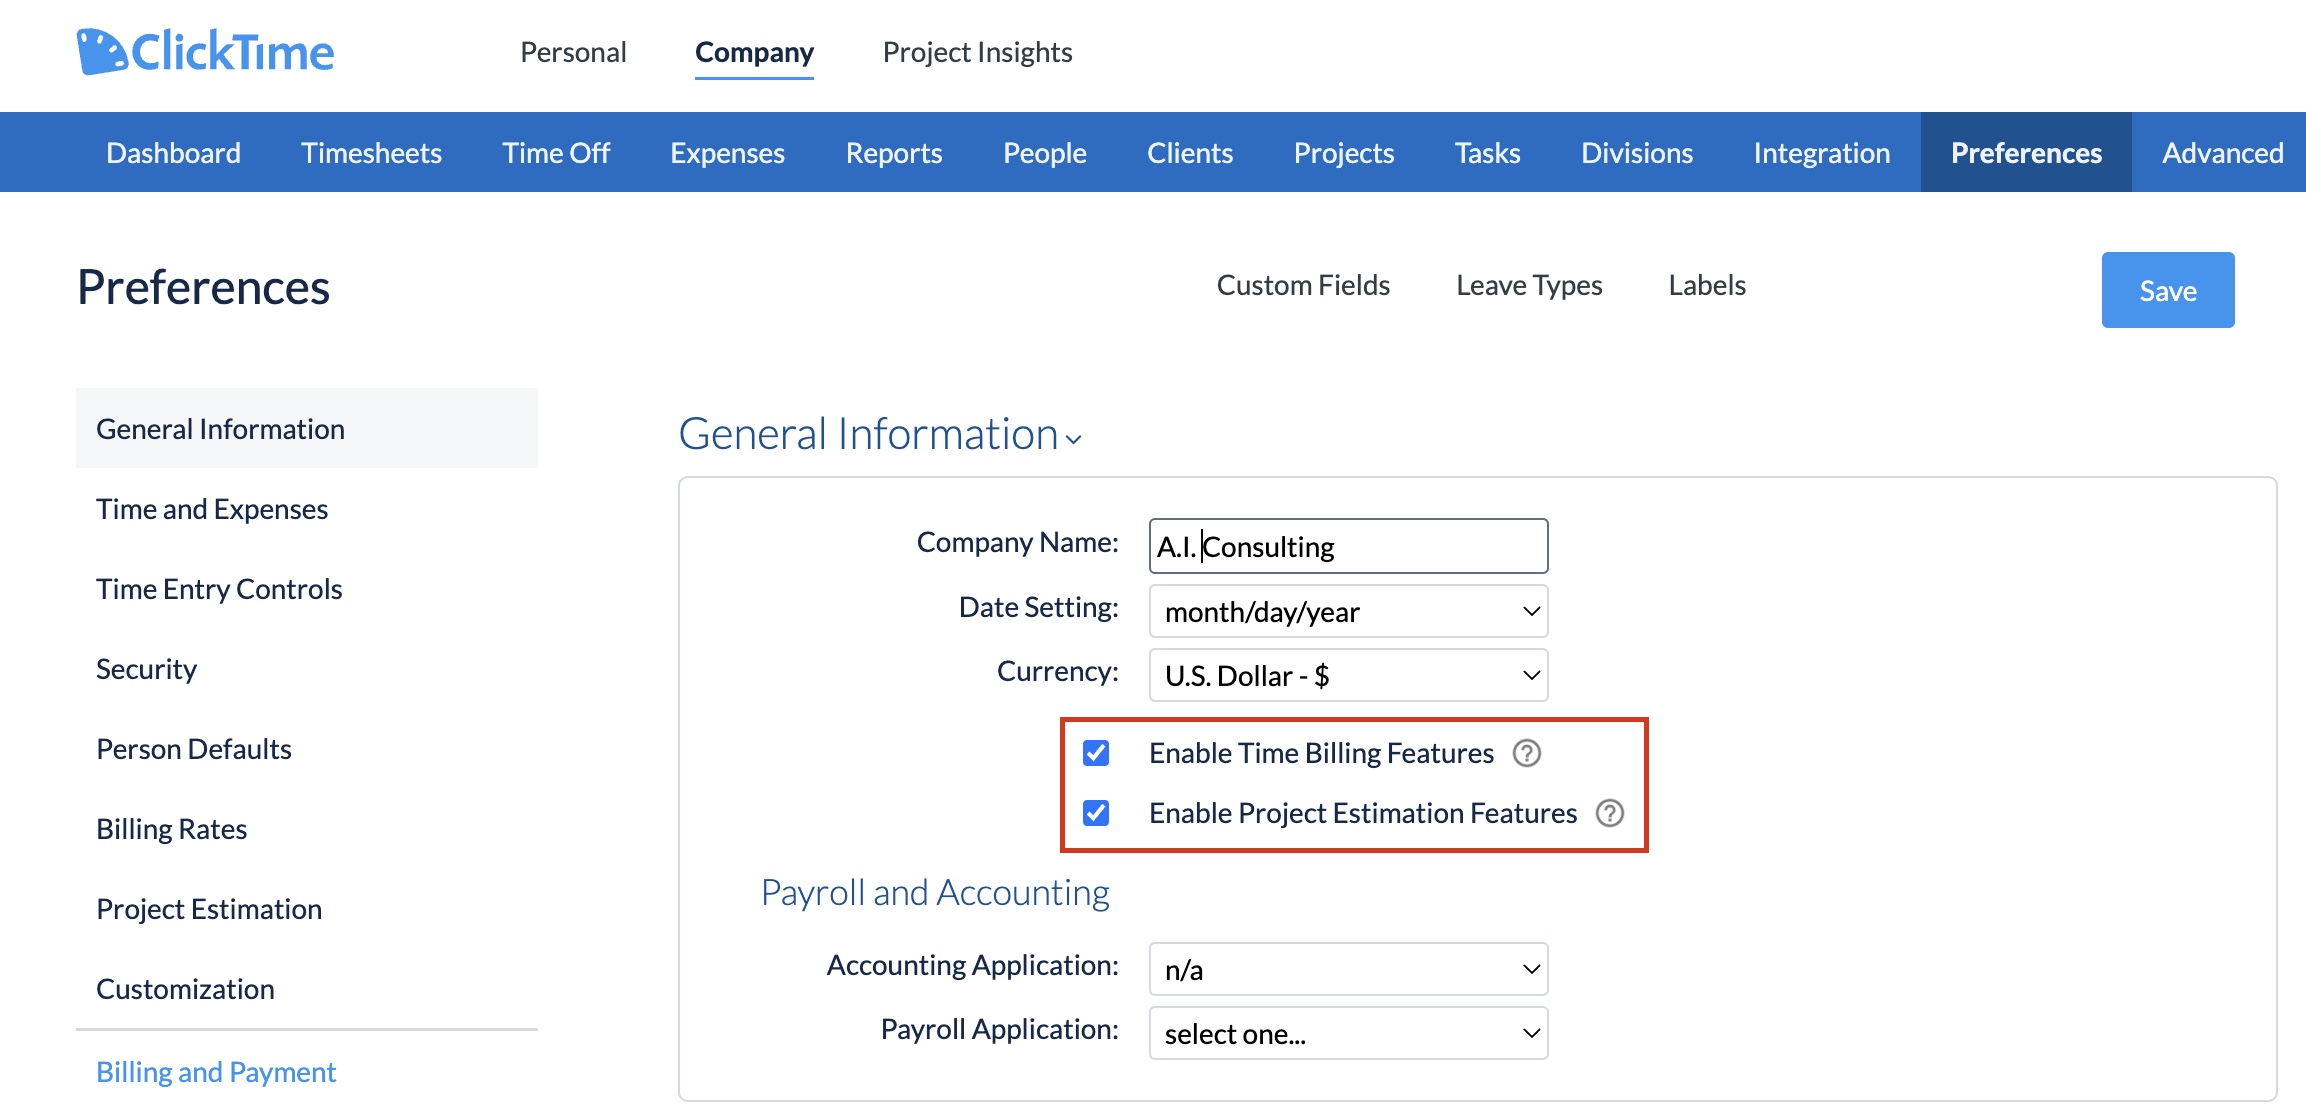This screenshot has height=1118, width=2306.
Task: Switch to the Project Insights tab
Action: coord(976,51)
